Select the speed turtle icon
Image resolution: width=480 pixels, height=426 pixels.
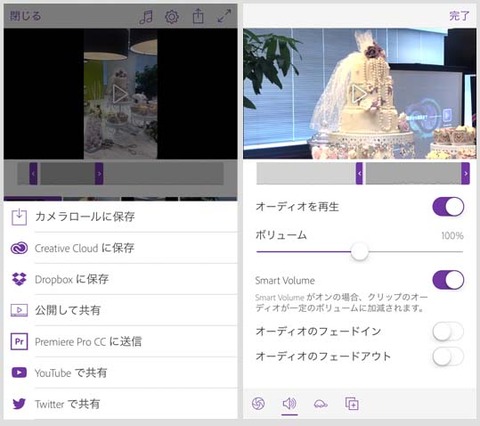(321, 404)
